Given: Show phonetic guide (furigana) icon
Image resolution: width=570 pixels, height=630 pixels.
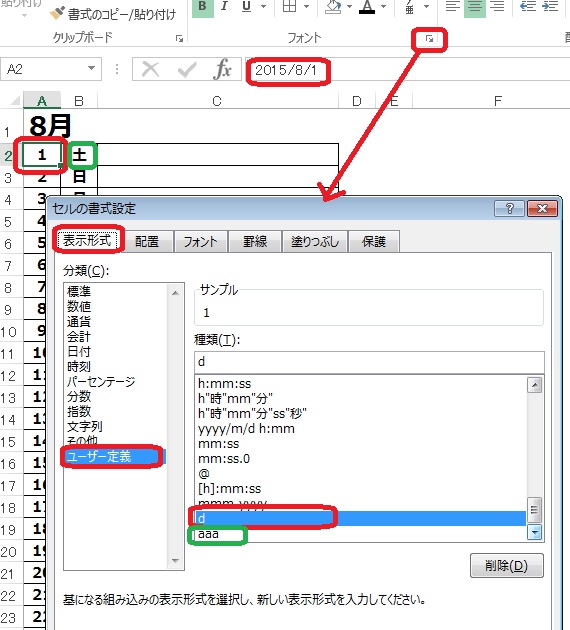Looking at the screenshot, I should pos(409,7).
